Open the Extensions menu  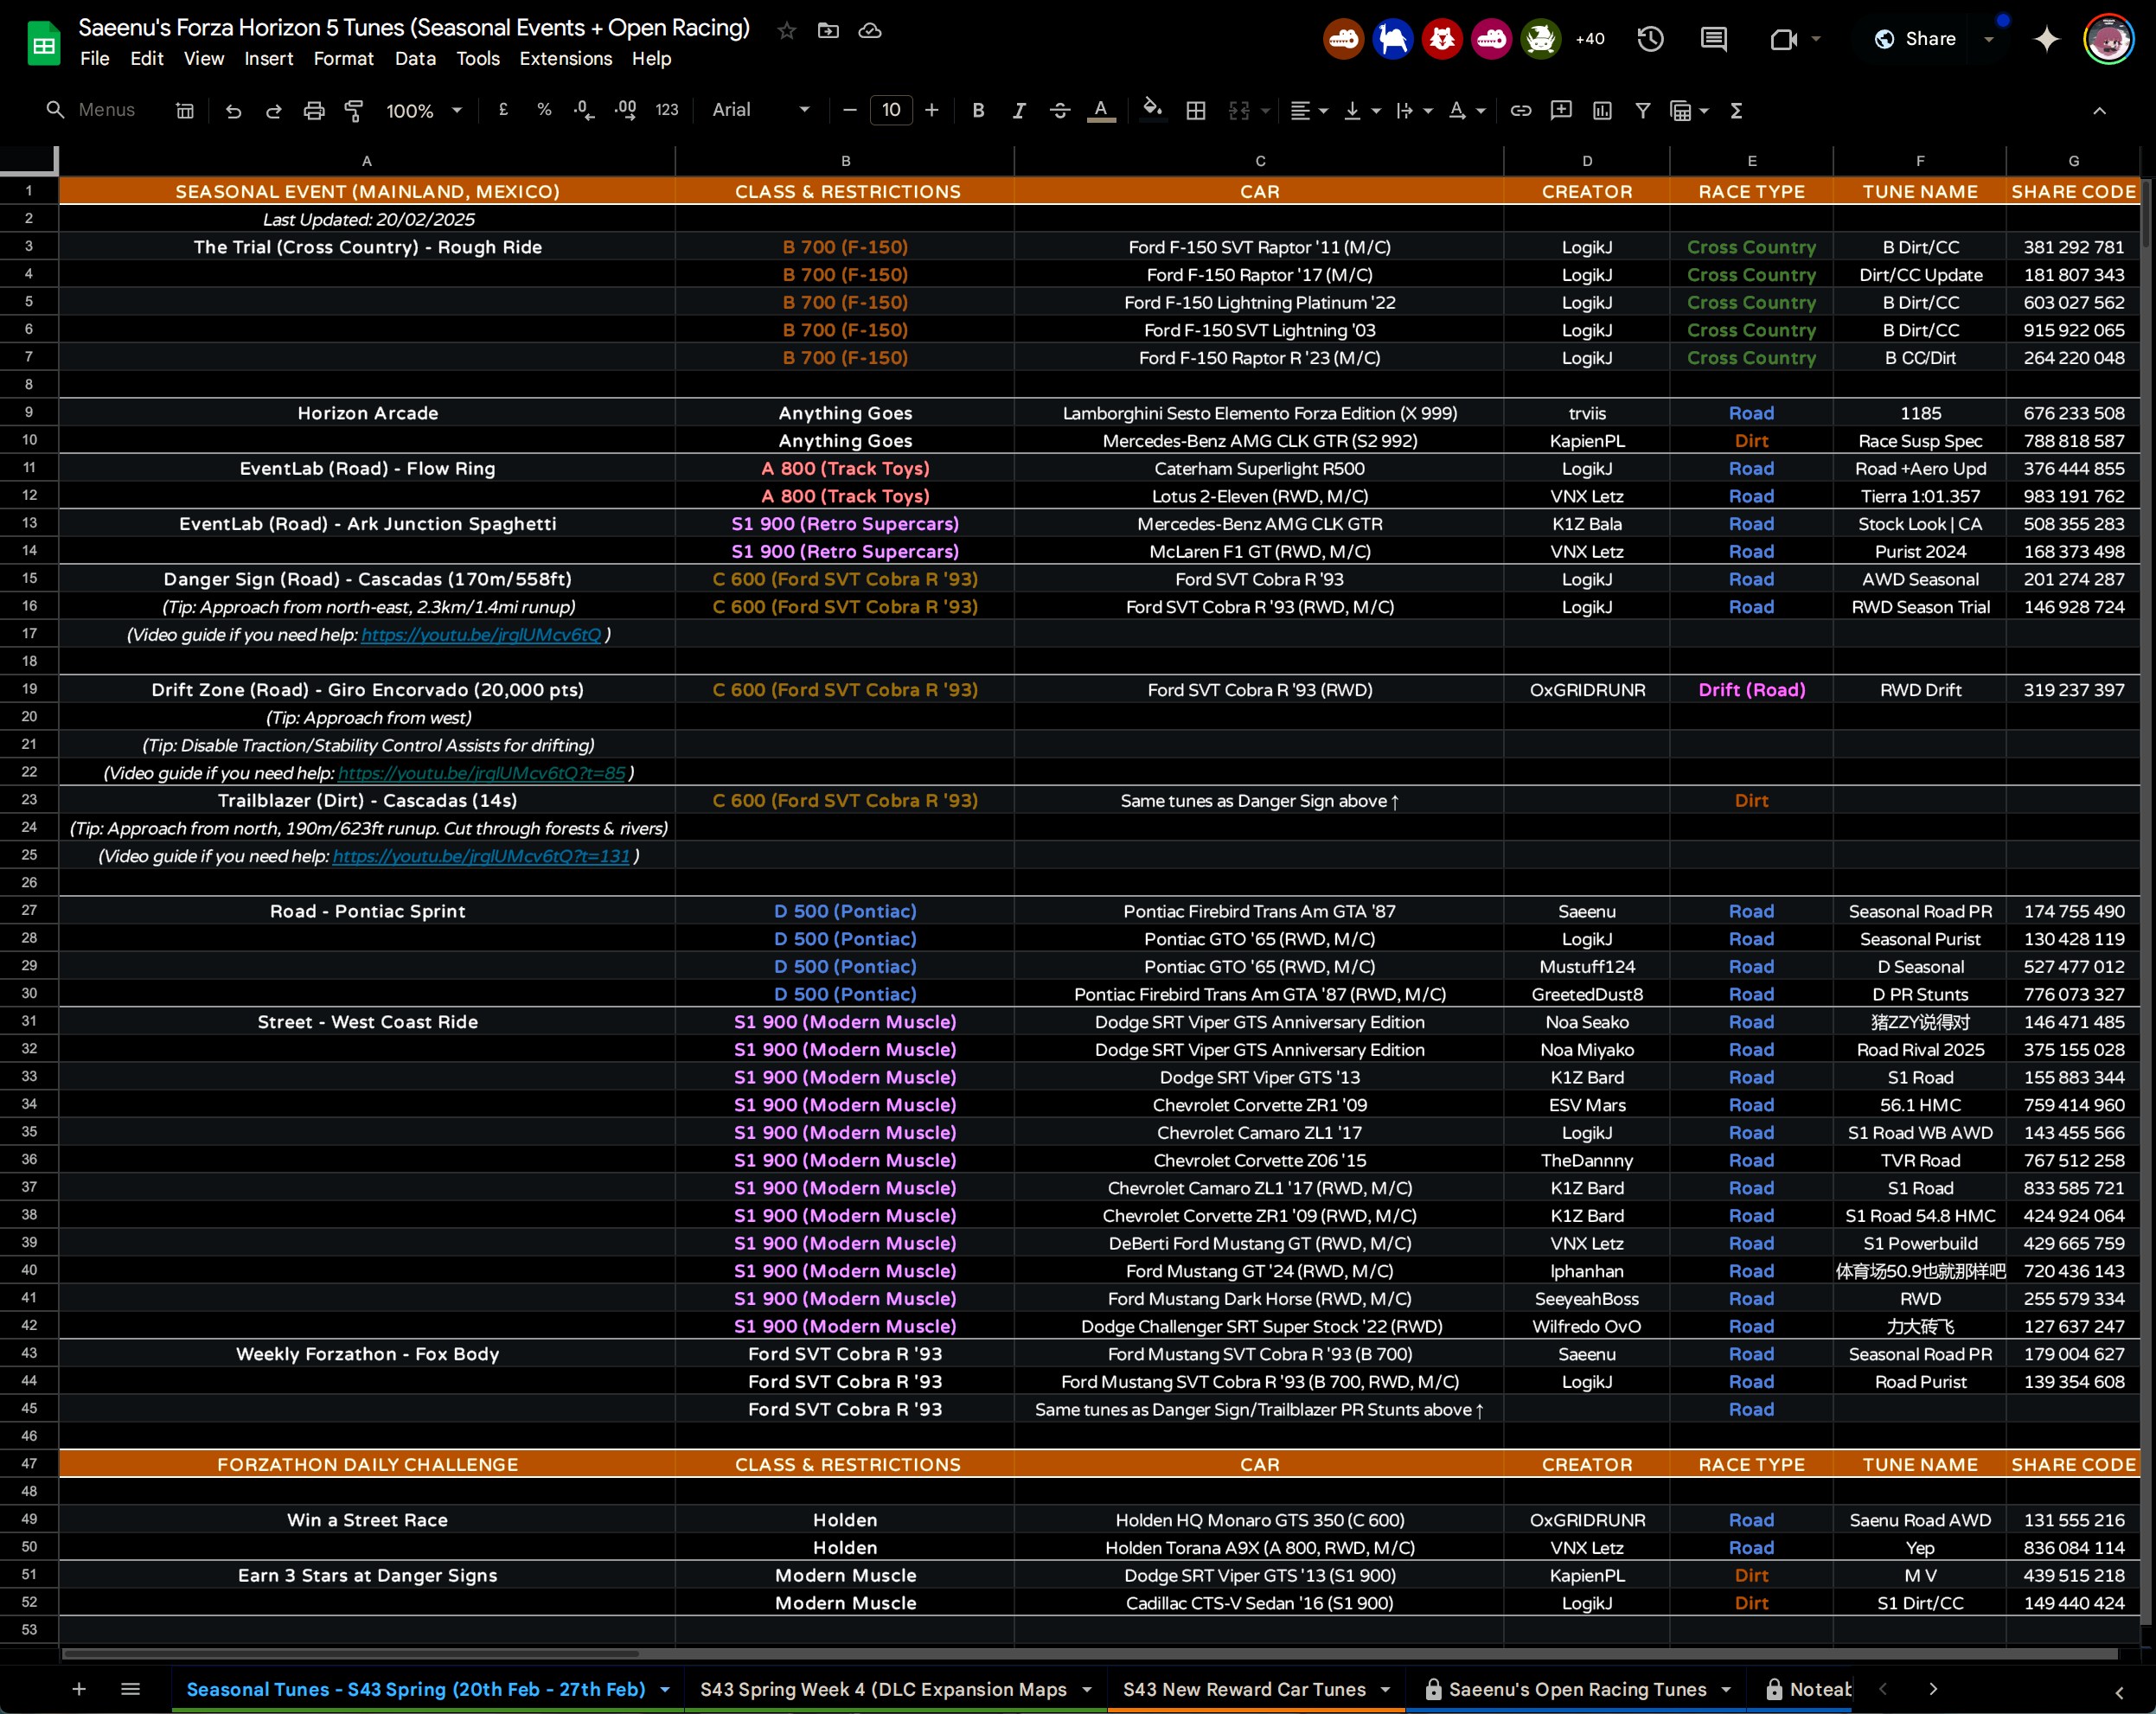565,59
